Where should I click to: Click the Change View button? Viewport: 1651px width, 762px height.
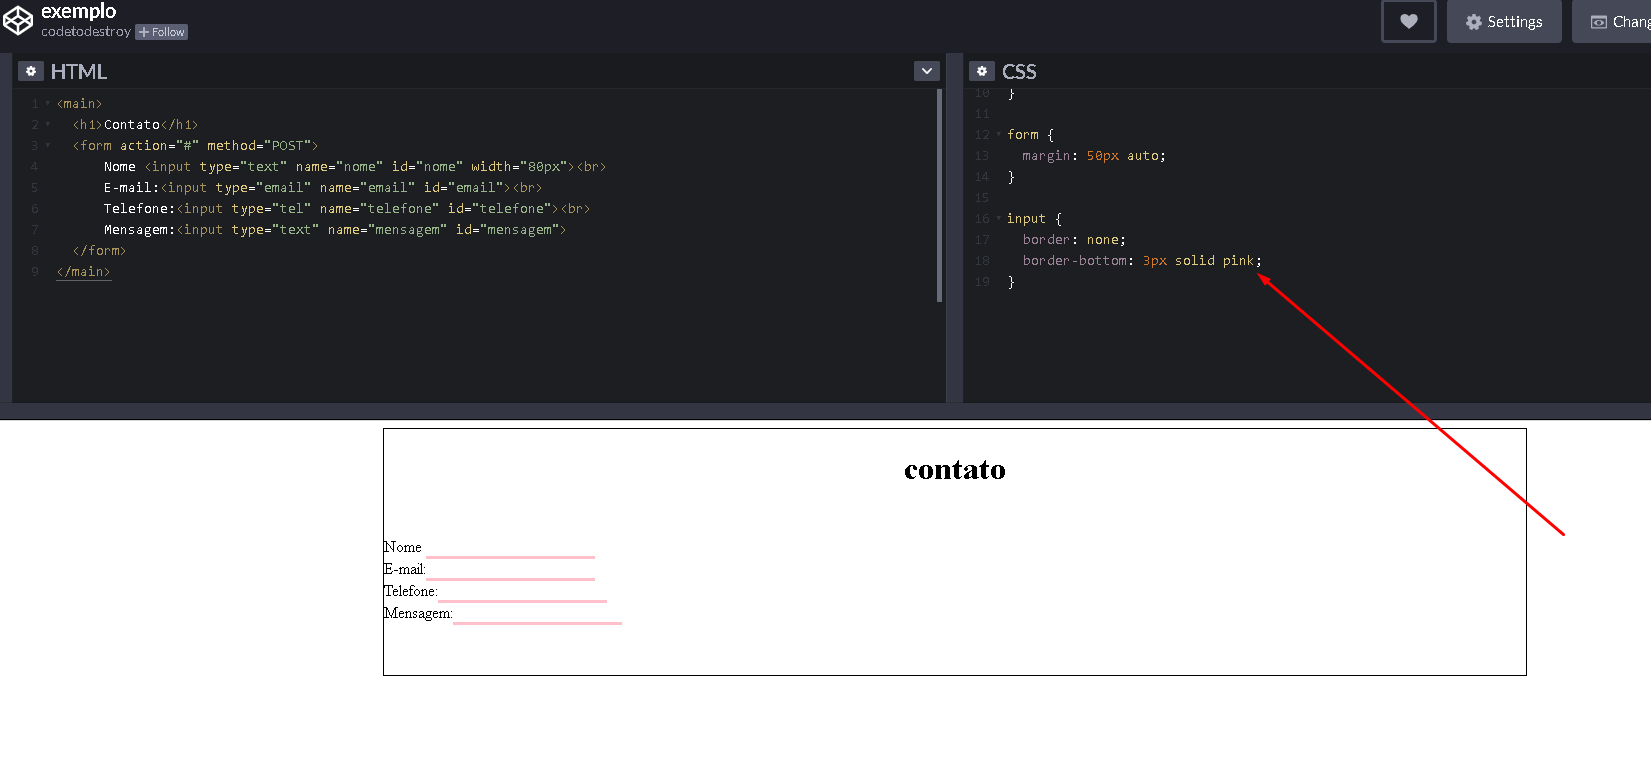(1612, 21)
